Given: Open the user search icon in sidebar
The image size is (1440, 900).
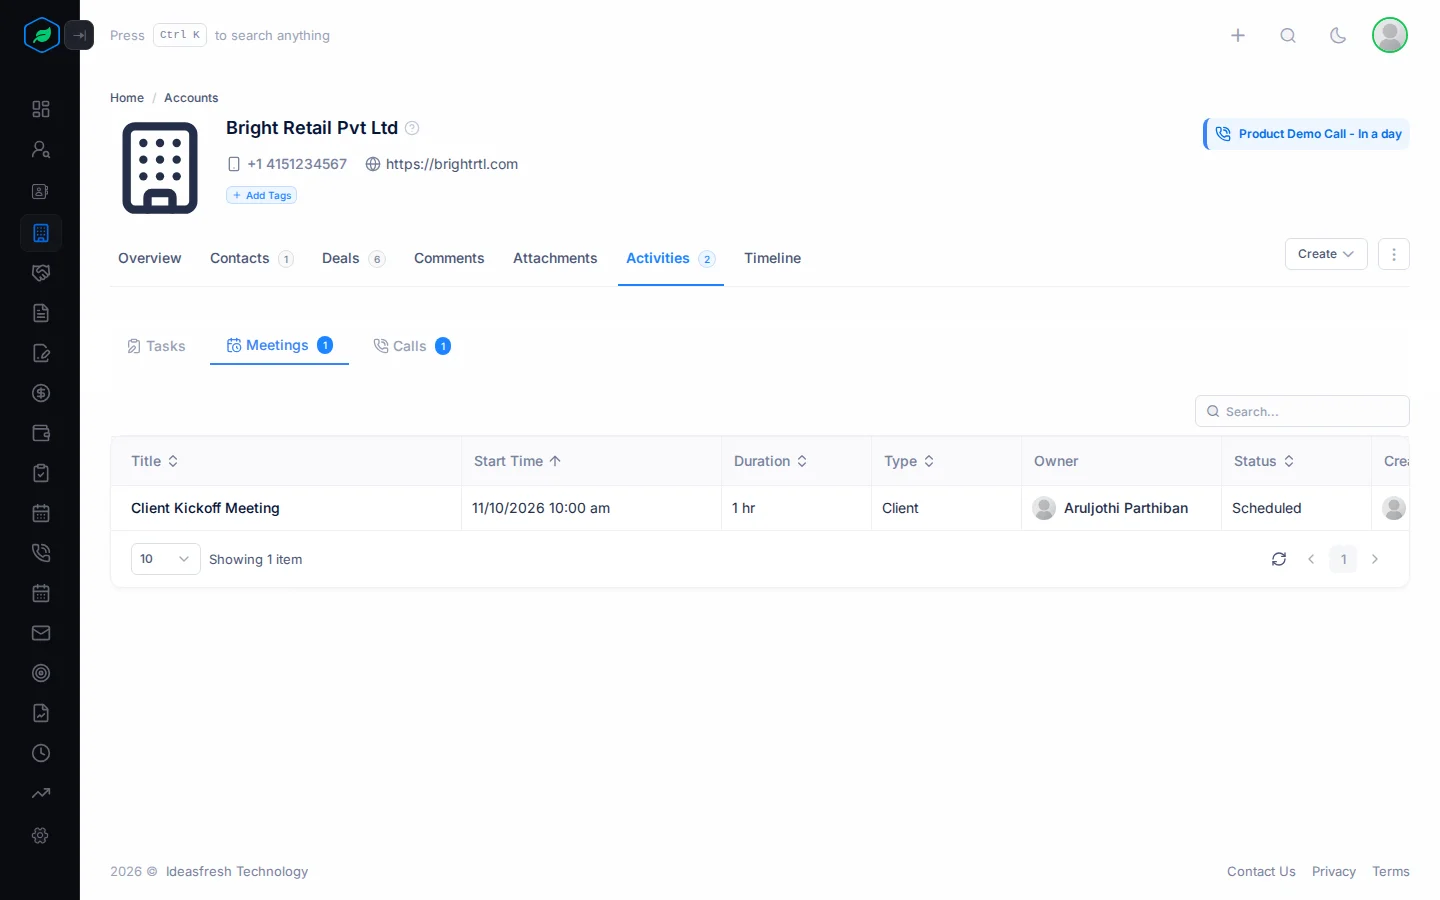Looking at the screenshot, I should tap(41, 149).
